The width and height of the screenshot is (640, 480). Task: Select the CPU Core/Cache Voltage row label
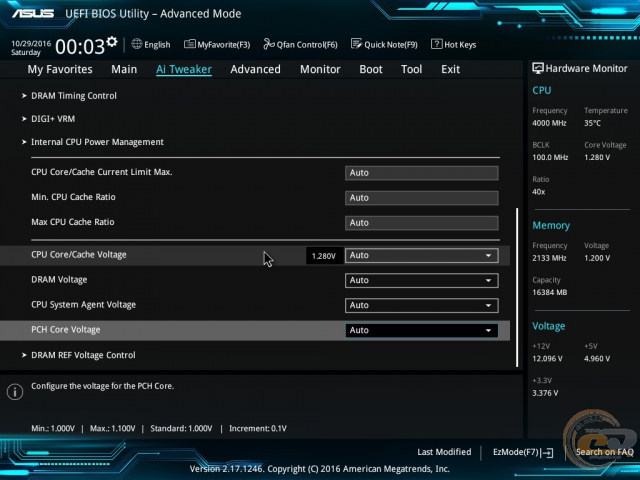(x=79, y=255)
